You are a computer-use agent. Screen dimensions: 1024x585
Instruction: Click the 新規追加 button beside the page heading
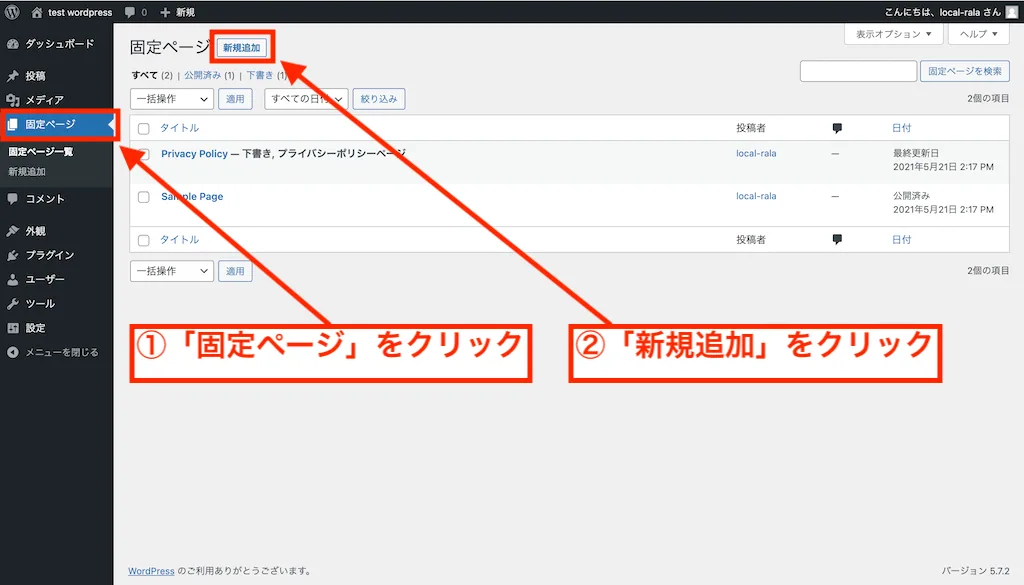click(x=242, y=48)
